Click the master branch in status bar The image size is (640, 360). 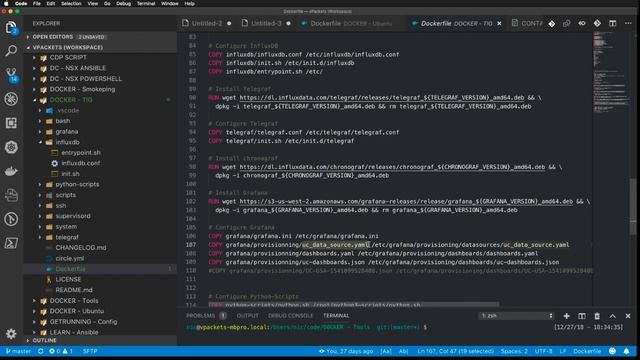18,351
